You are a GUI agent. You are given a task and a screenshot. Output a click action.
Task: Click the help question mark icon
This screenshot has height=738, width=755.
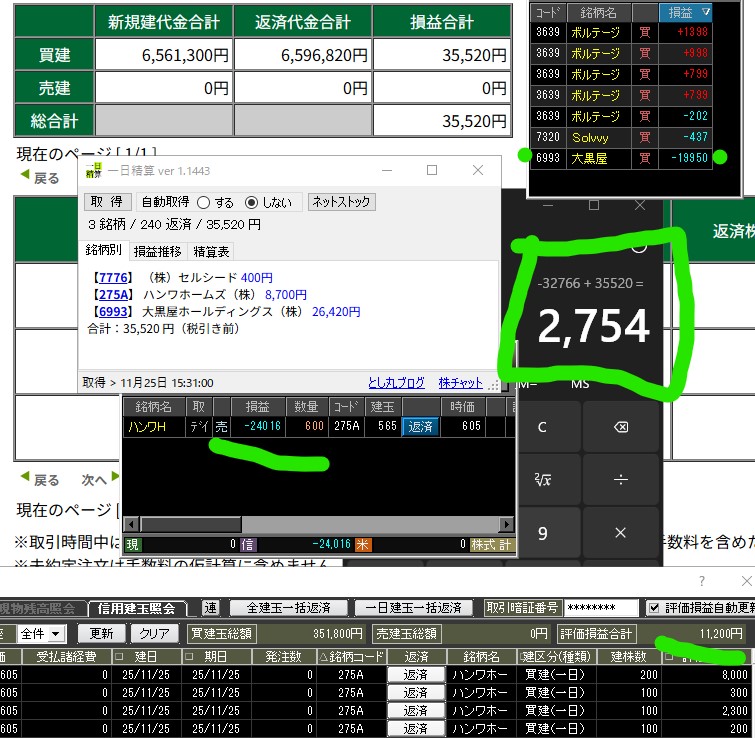click(701, 581)
